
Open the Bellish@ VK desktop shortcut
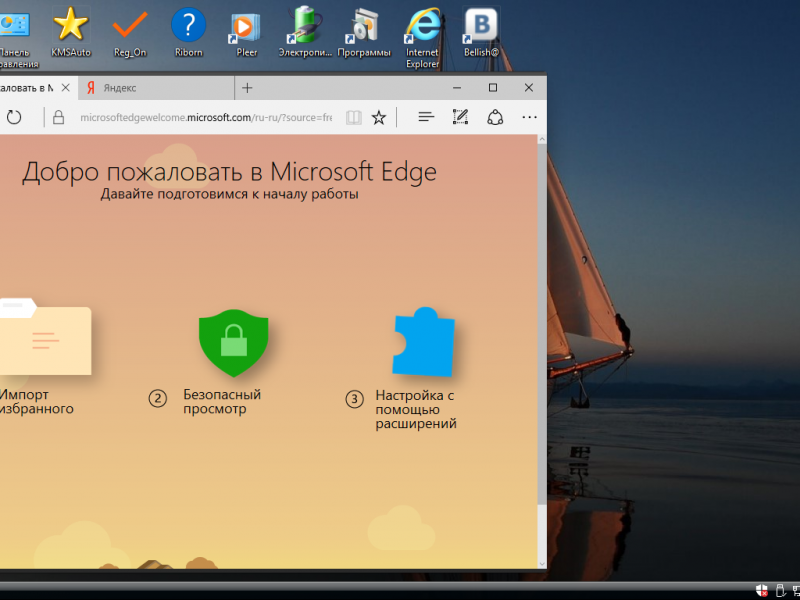(x=481, y=31)
